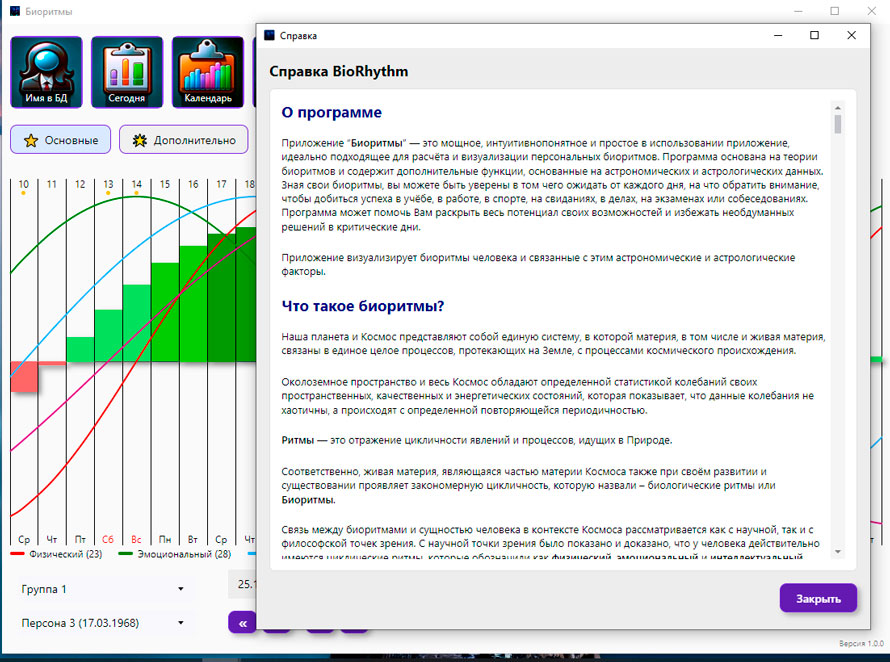This screenshot has height=662, width=890.
Task: Open the "Календарь" icon
Action: (208, 72)
